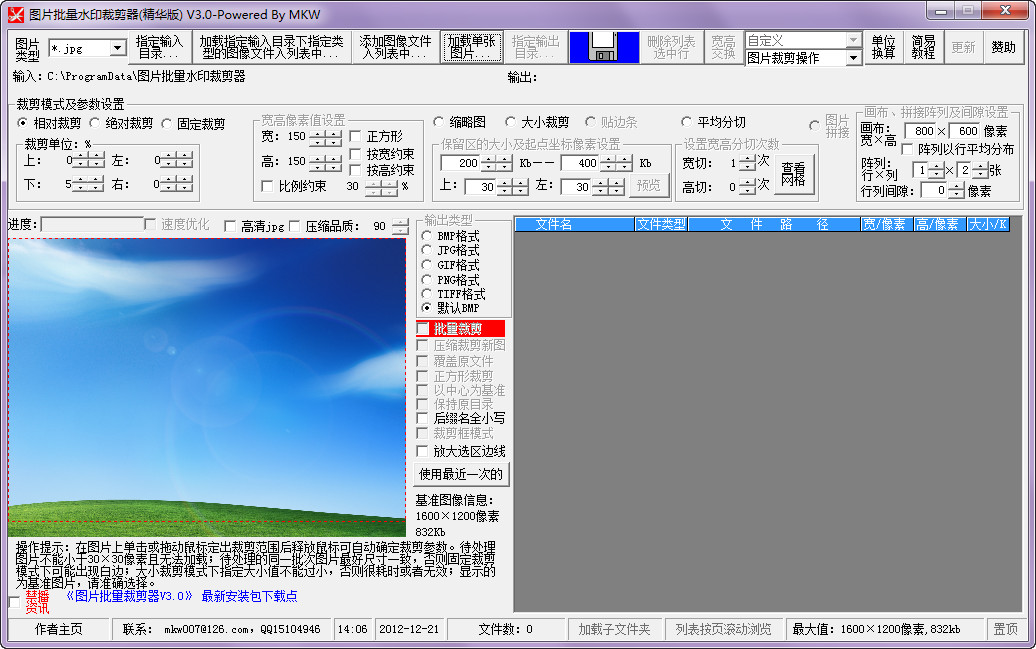Toggle 放大选区边线 checkbox
Screen dimensions: 1036x649
(x=423, y=451)
